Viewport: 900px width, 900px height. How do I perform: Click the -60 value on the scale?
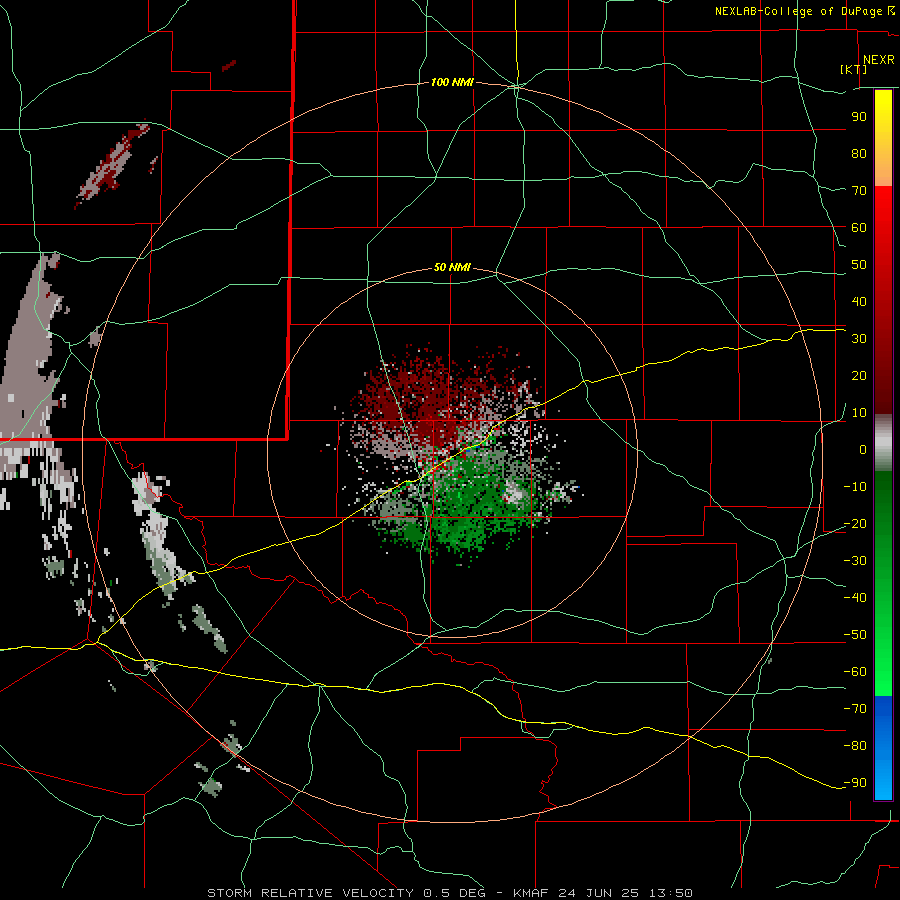pos(855,672)
